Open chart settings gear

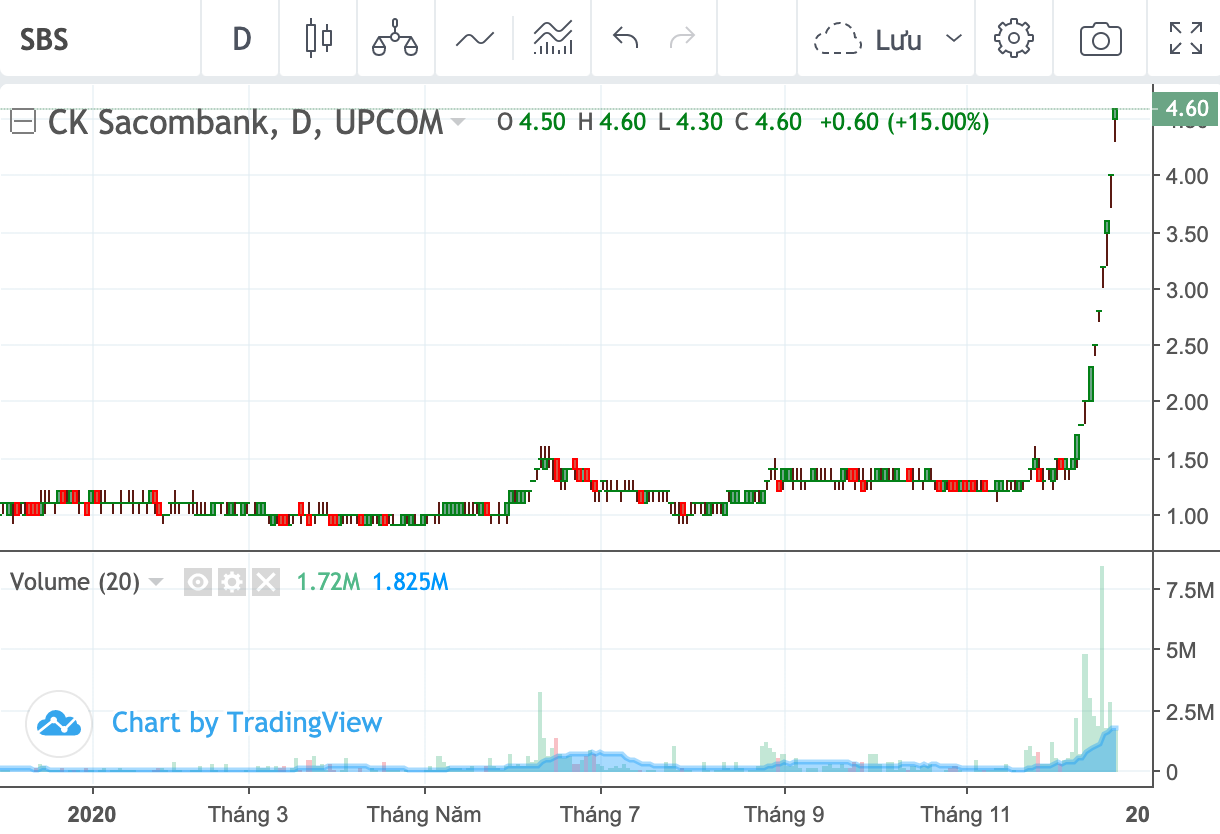1013,39
